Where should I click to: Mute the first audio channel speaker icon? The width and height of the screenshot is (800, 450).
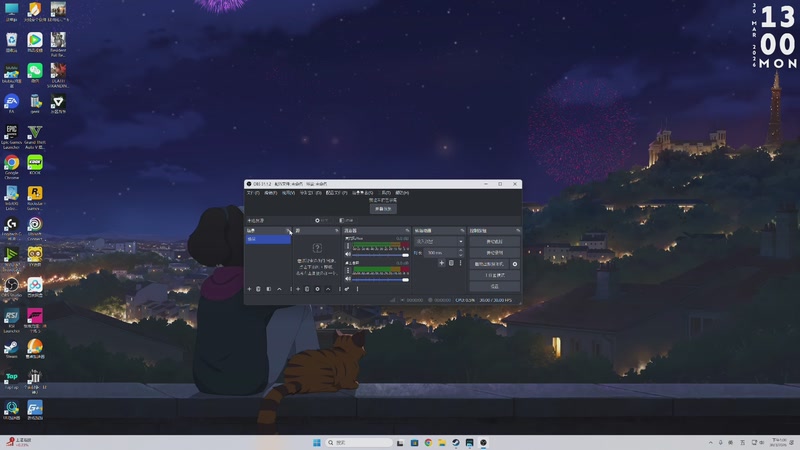point(348,254)
